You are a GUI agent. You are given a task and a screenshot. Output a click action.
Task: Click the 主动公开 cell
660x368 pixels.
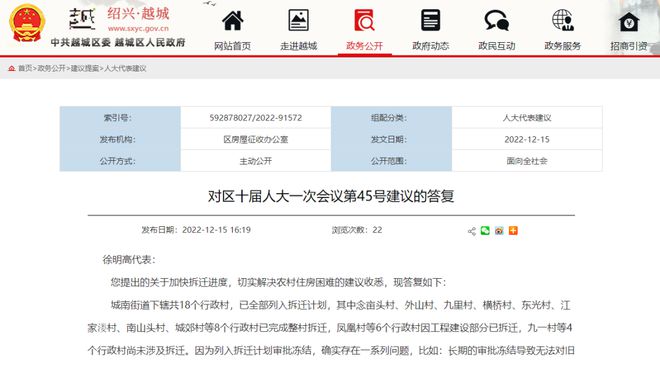click(x=255, y=161)
